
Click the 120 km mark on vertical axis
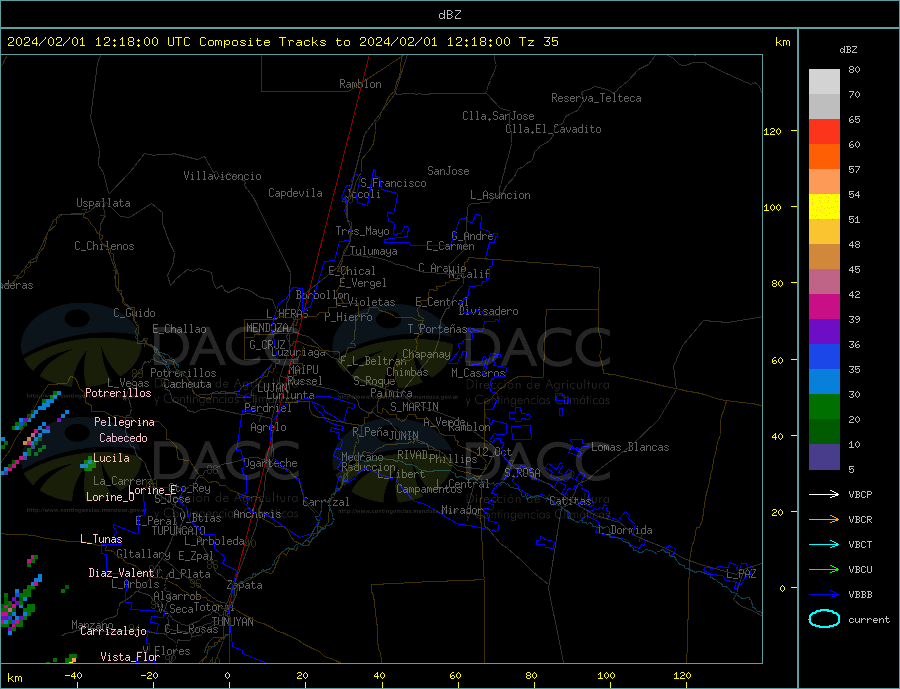[773, 131]
